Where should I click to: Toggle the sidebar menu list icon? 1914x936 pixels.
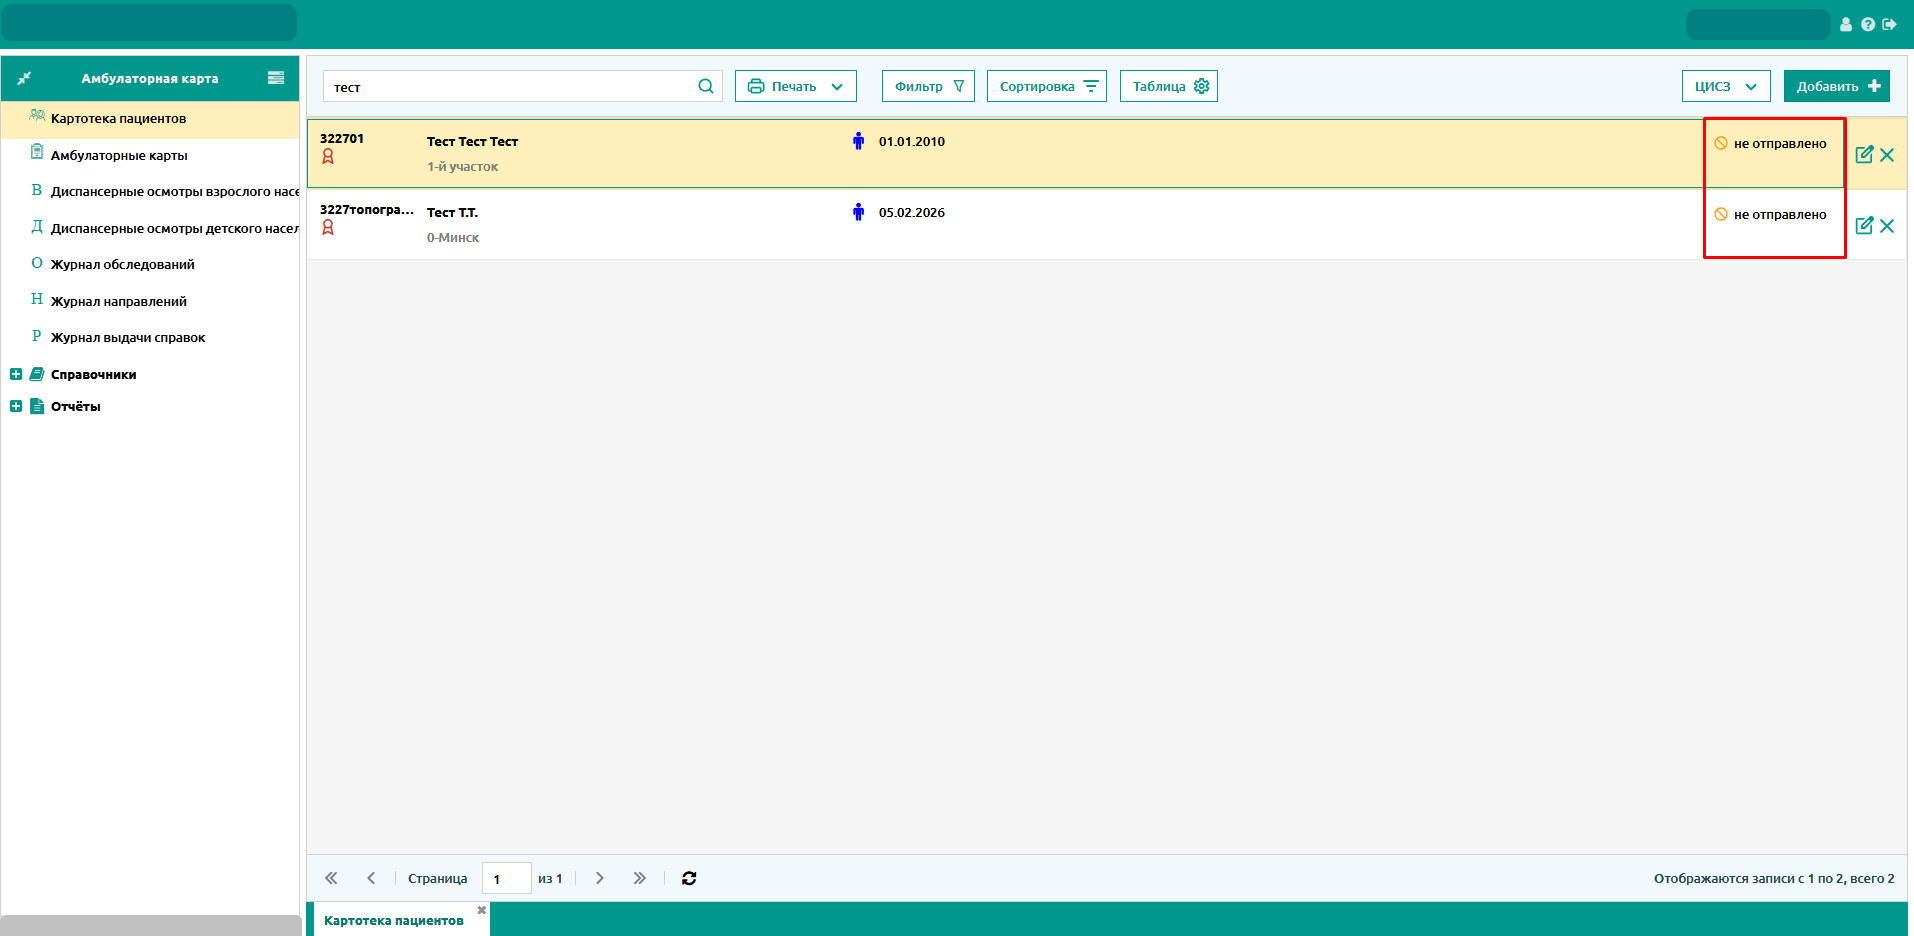(x=276, y=78)
